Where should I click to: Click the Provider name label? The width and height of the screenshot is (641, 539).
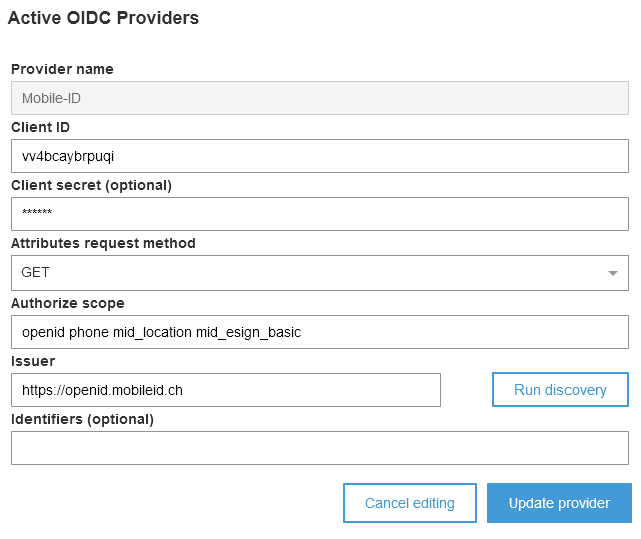pos(62,69)
